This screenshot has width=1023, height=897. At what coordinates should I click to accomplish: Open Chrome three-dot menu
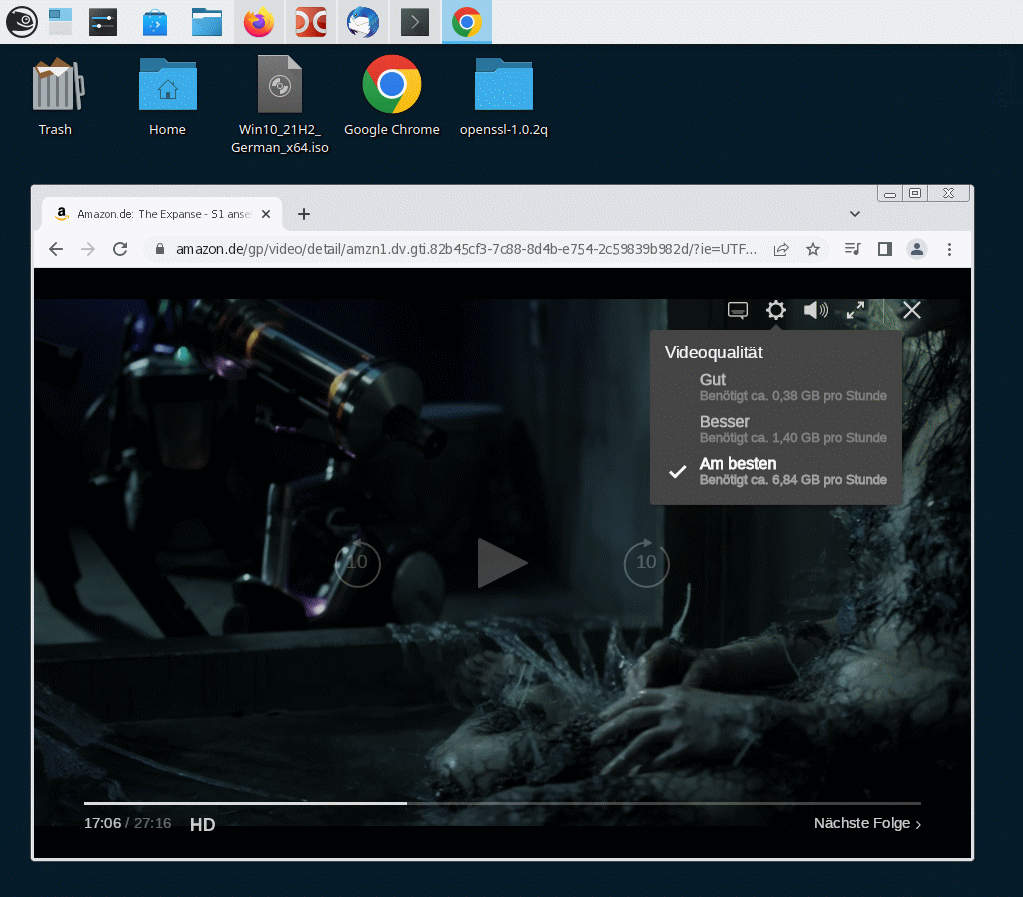point(949,249)
